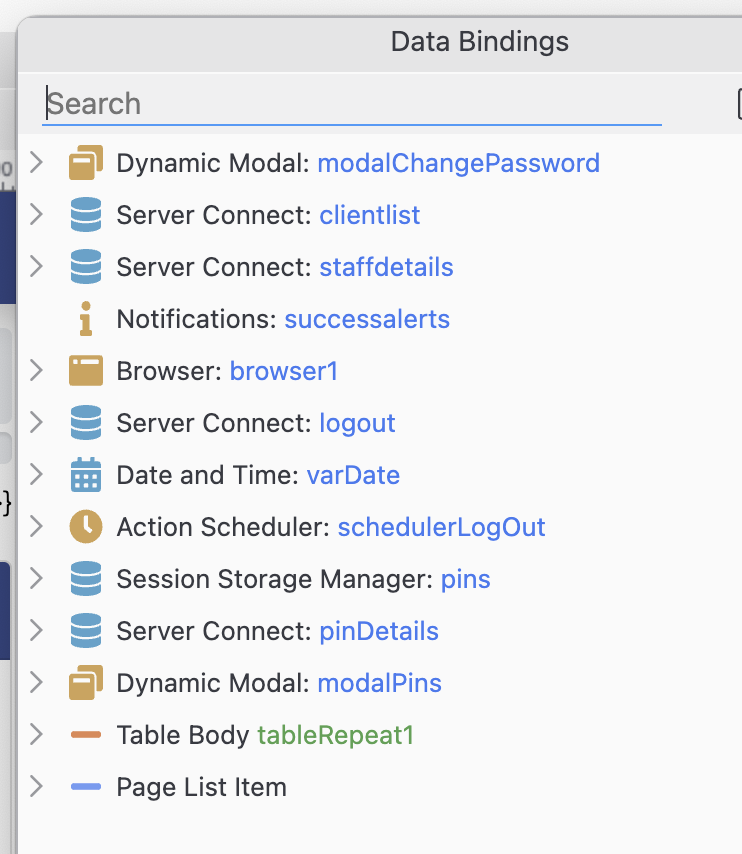Expand the Server Connect logout node
742x854 pixels.
[37, 422]
